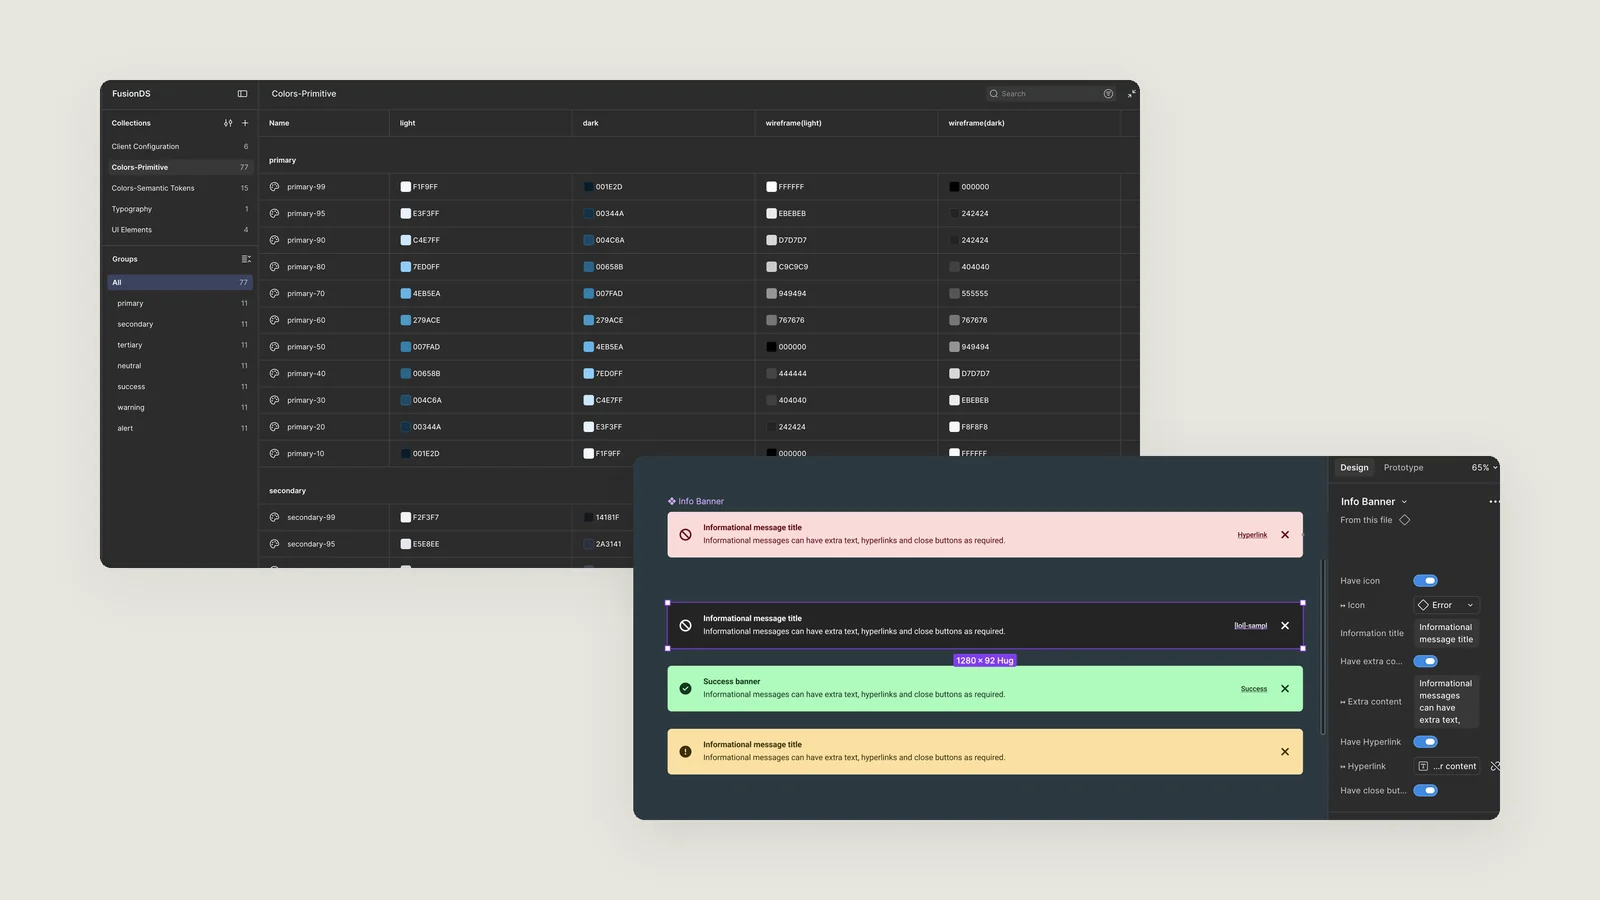Select the secondary group in sidebar
1600x900 pixels.
click(180, 324)
